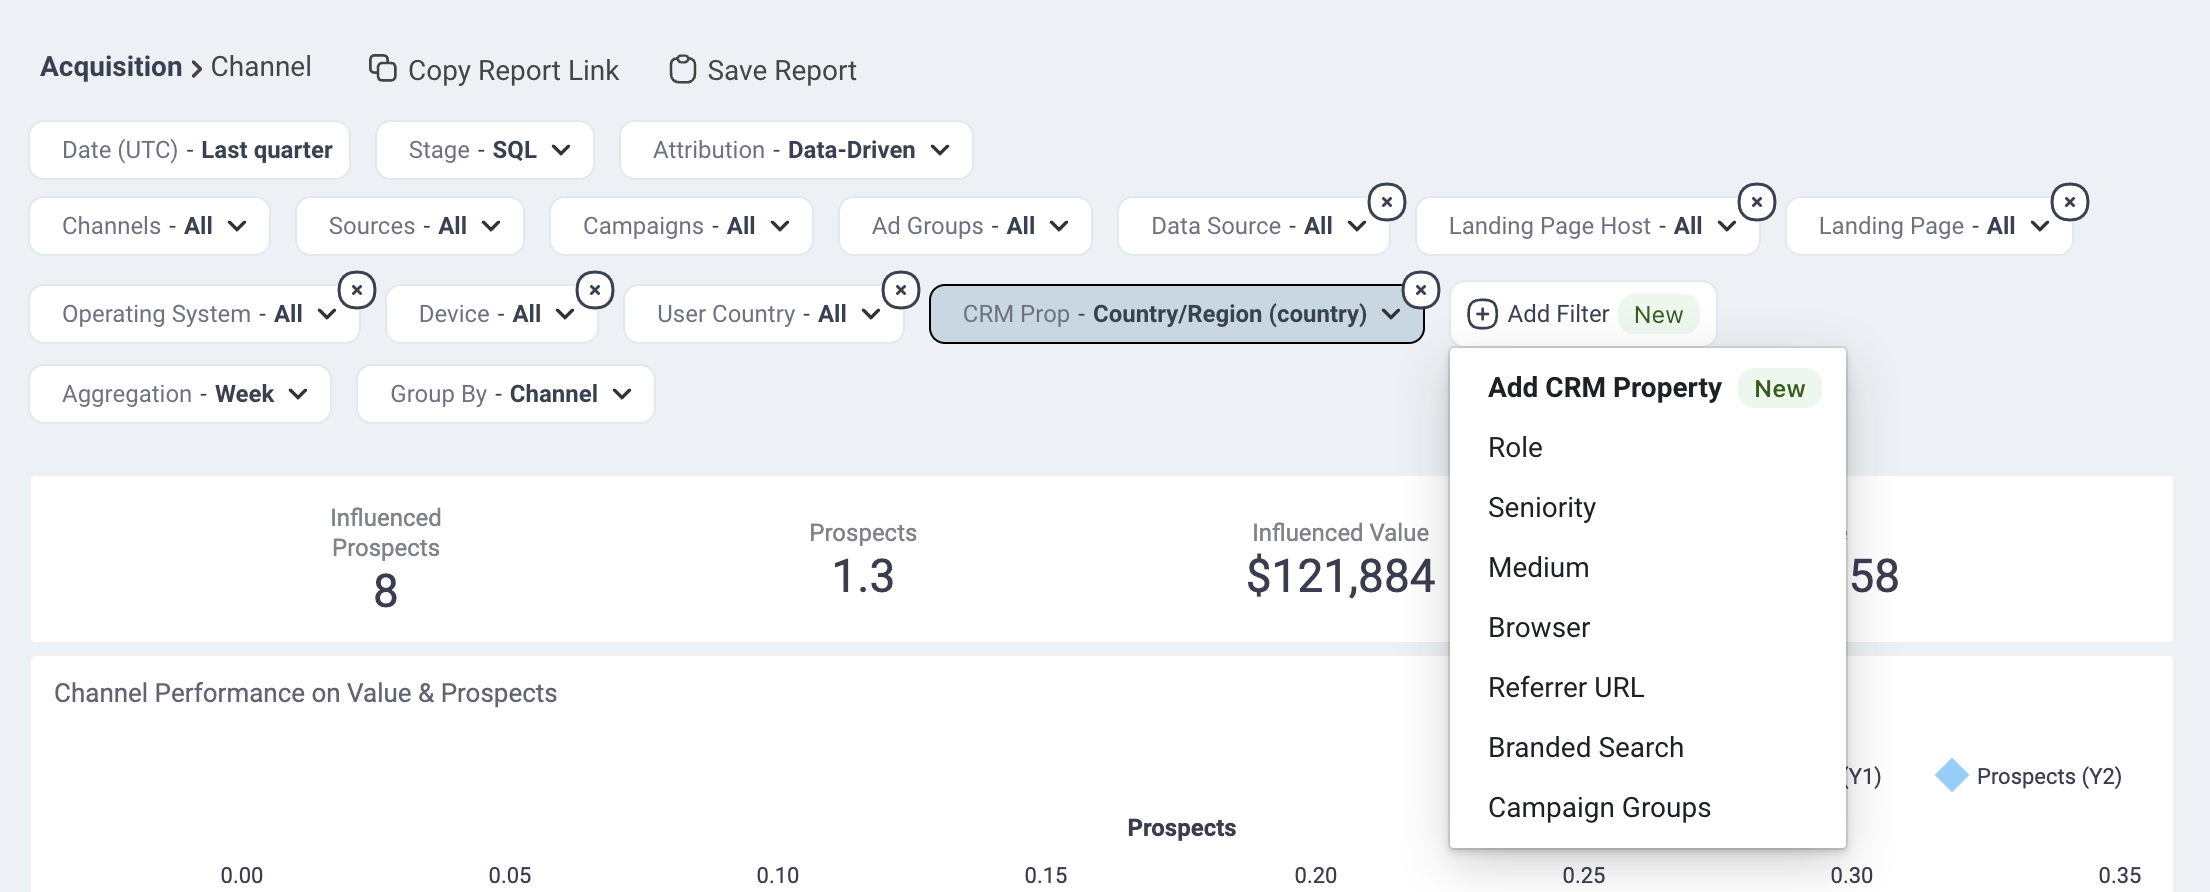Choose Campaign Groups from the filter menu
Screen dimensions: 2210x892
tap(1648, 807)
